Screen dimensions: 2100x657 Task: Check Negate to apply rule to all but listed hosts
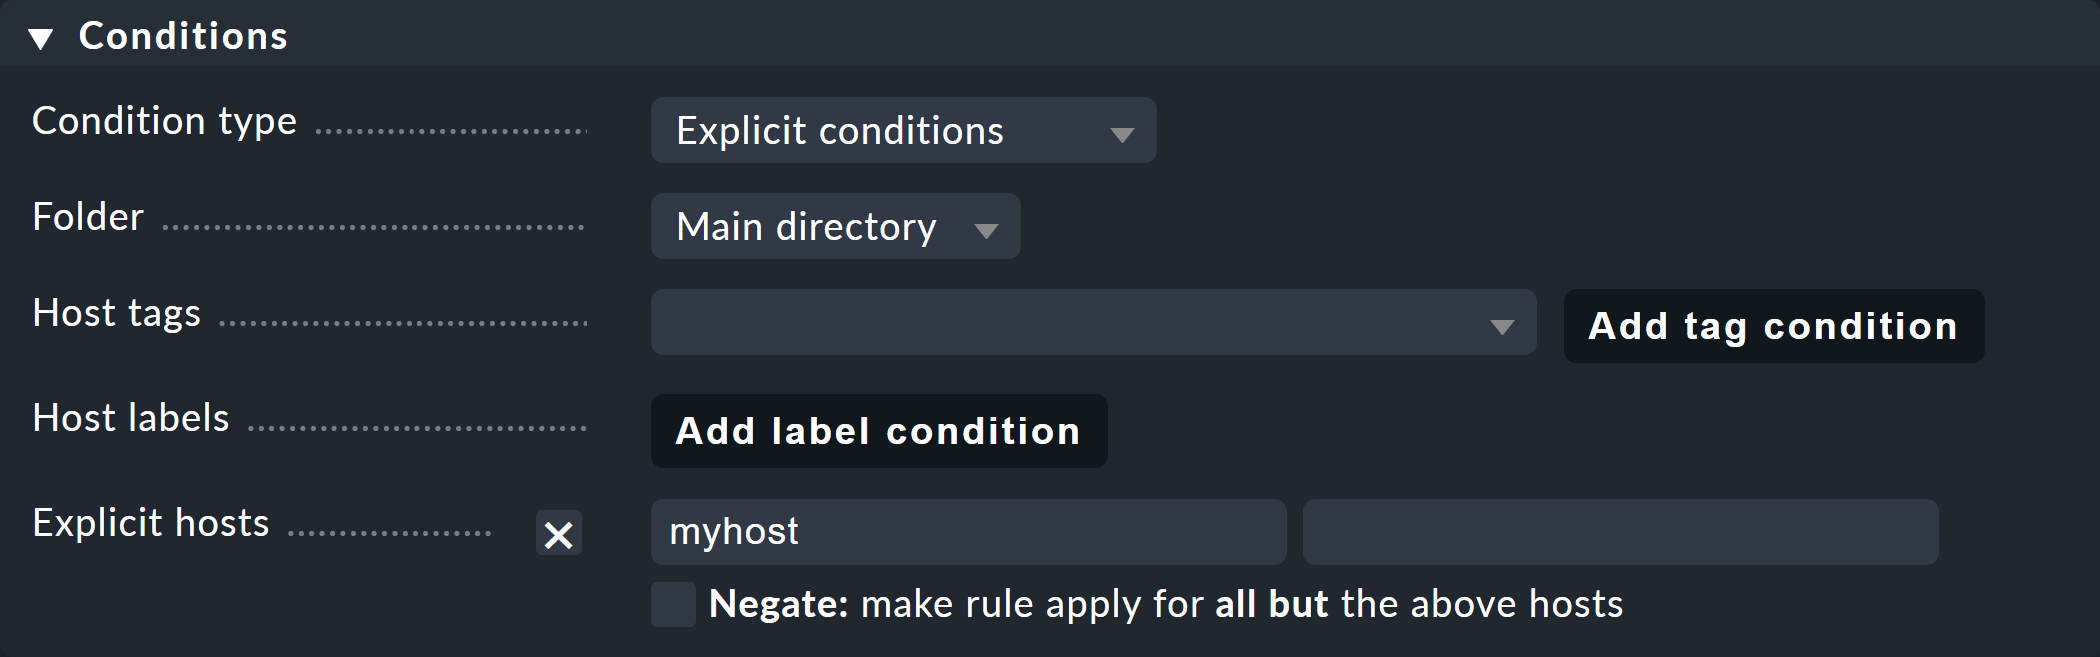coord(672,604)
